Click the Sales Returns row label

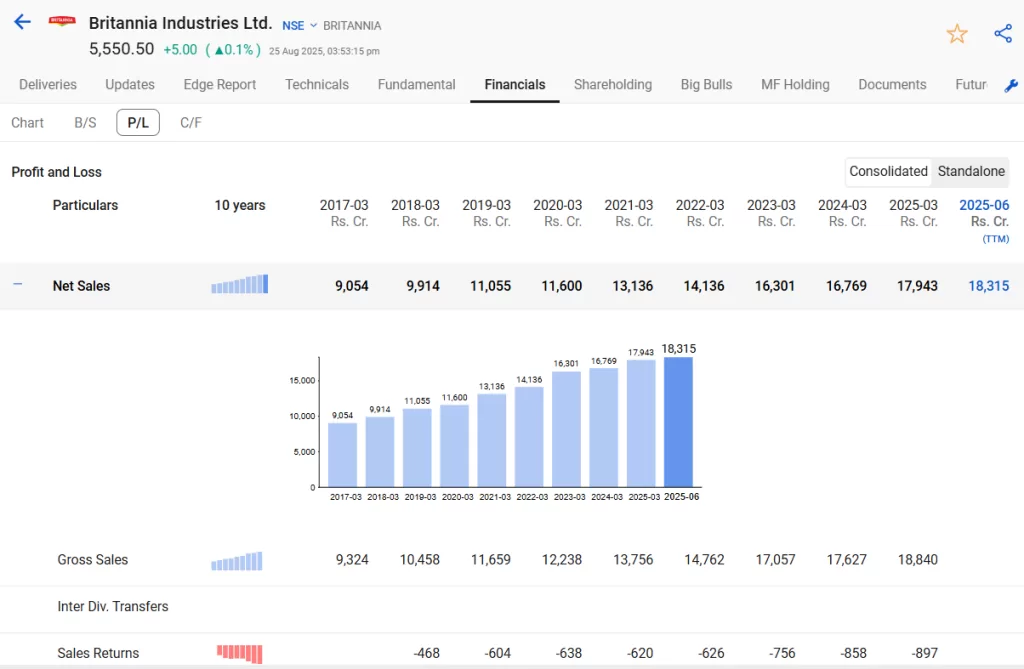(98, 653)
